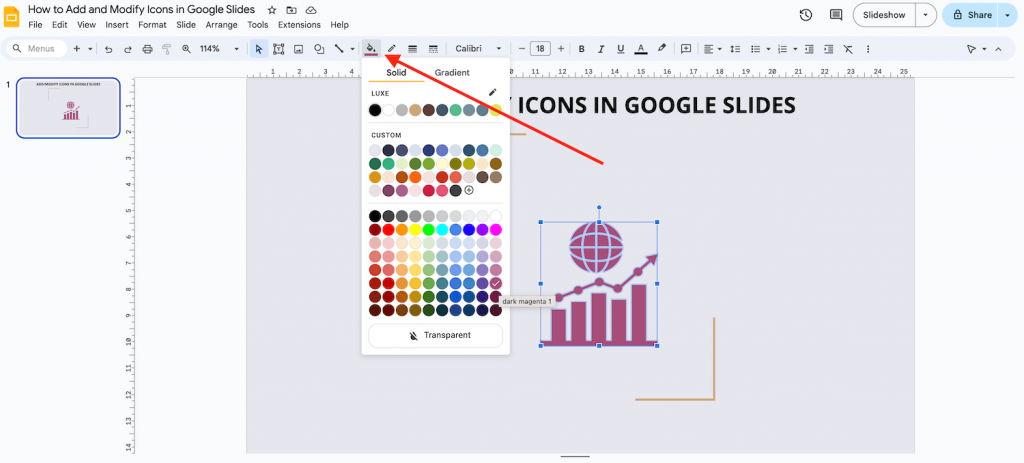This screenshot has width=1024, height=463.
Task: Click the font size field showing 18
Action: (541, 49)
